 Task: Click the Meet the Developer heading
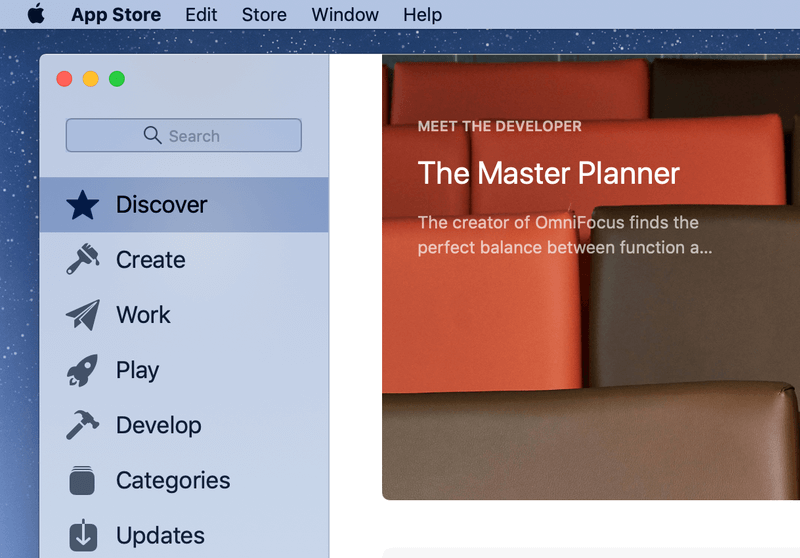[499, 126]
